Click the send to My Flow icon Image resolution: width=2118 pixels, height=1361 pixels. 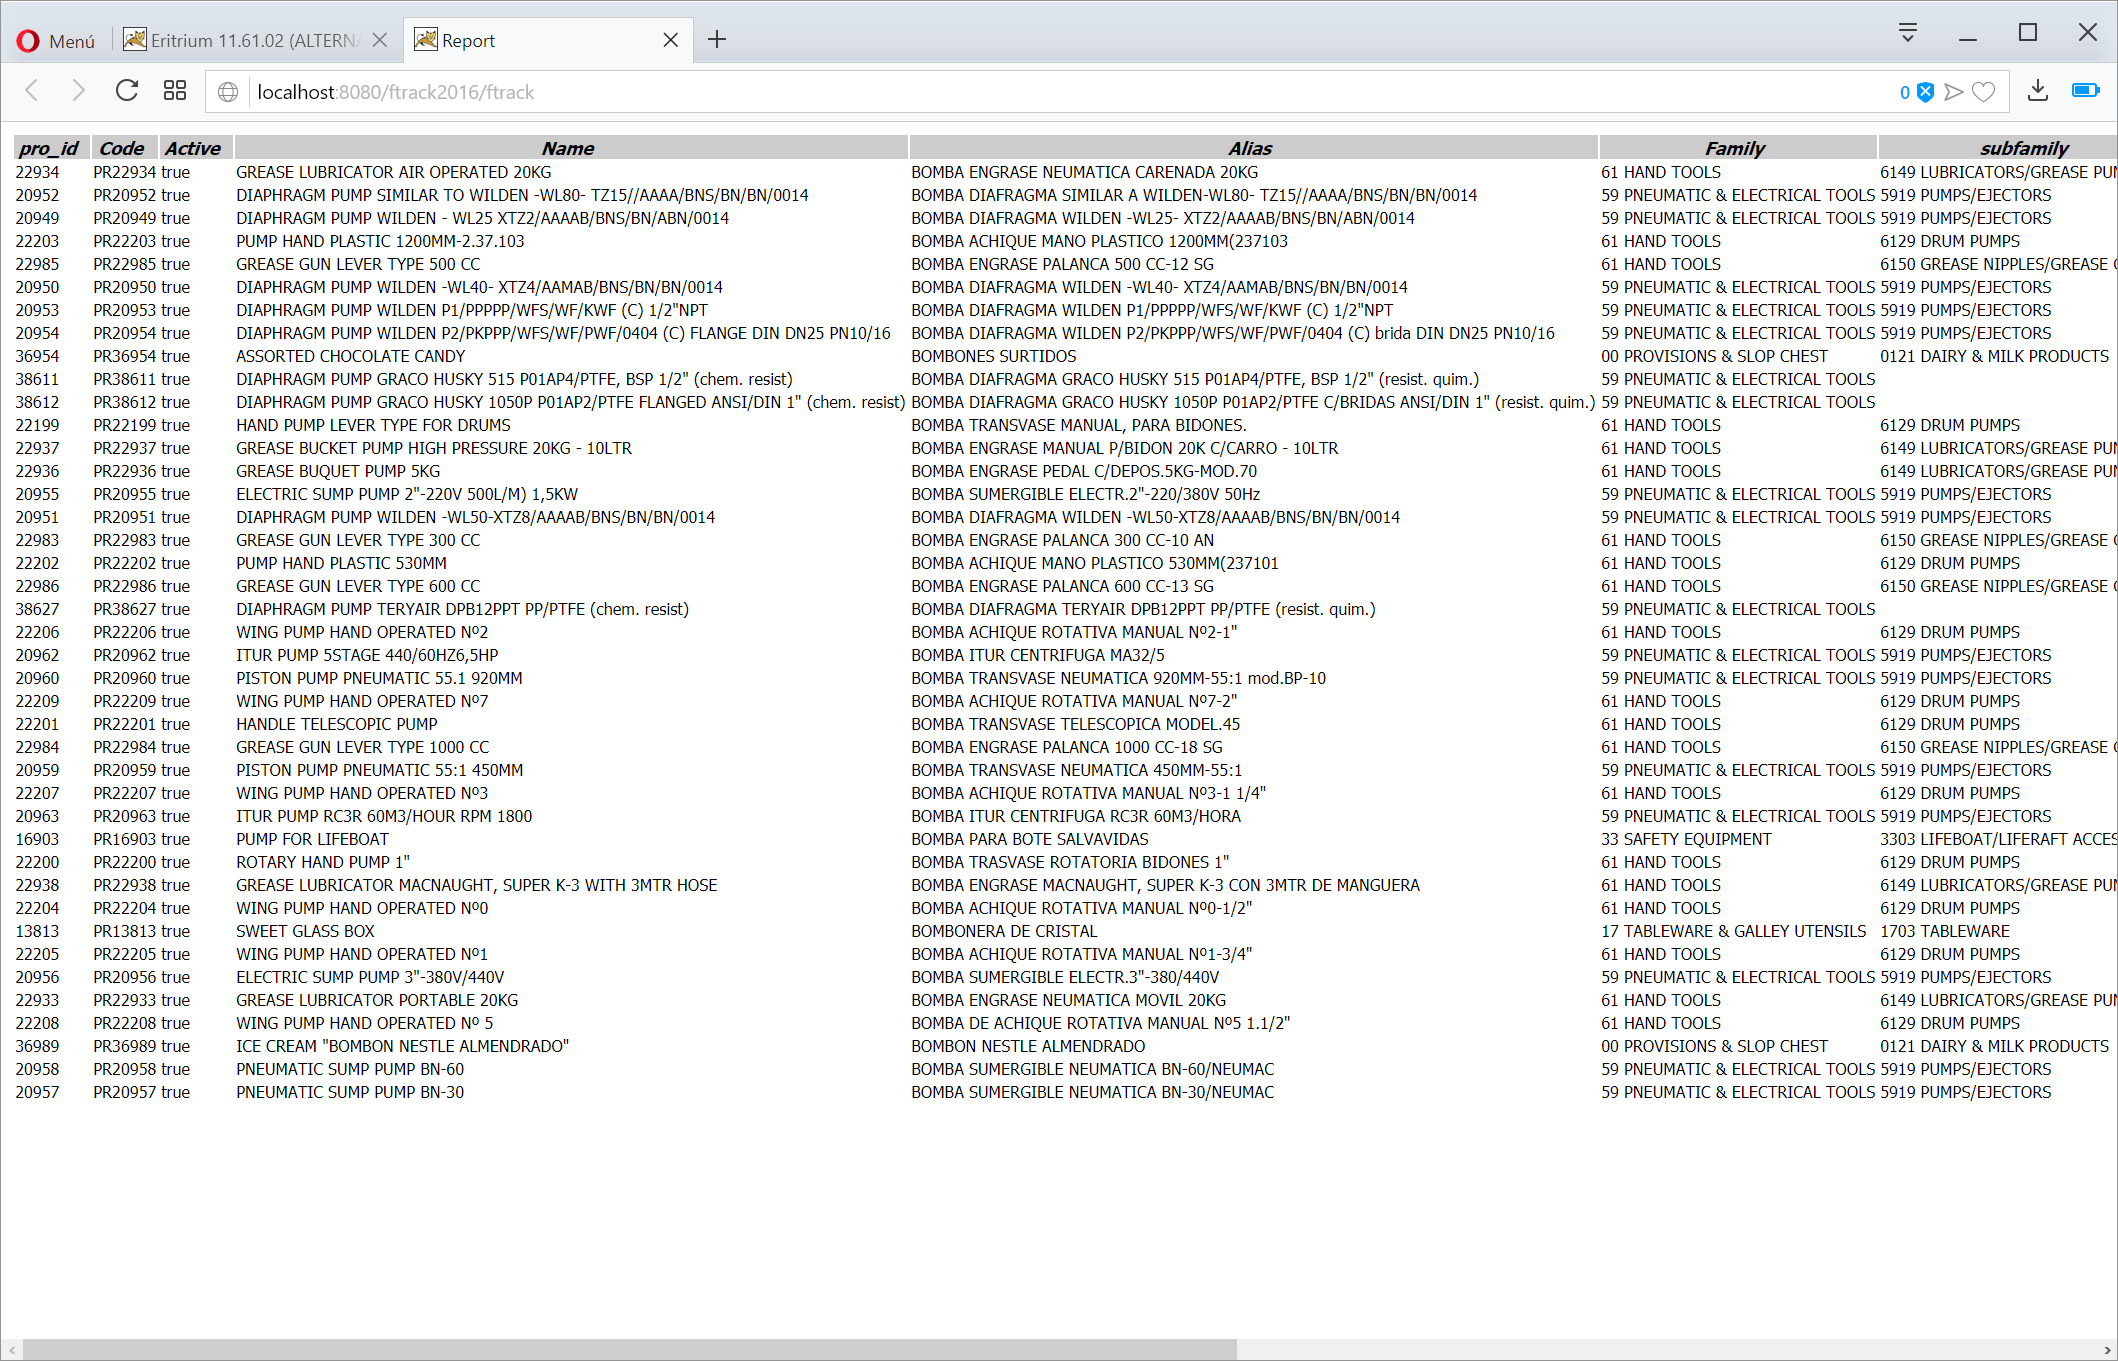tap(1953, 92)
